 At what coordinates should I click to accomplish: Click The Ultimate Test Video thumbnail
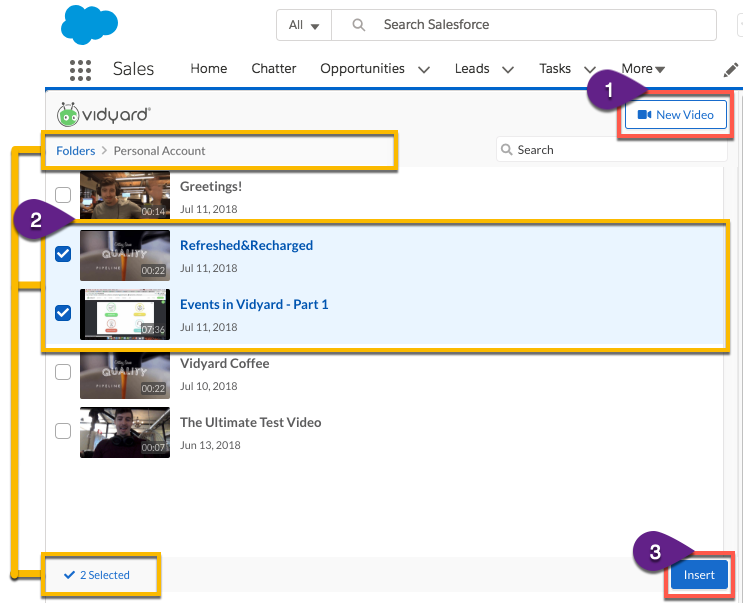(125, 432)
